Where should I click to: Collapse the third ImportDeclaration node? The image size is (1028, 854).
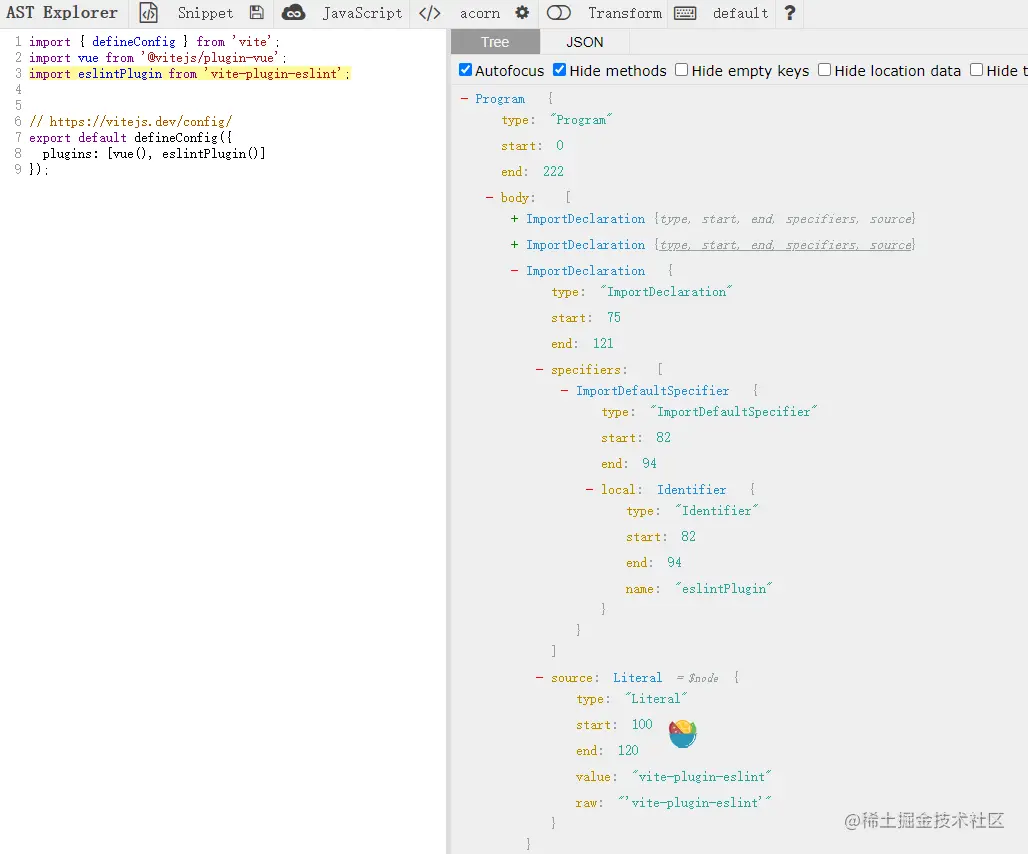point(514,271)
